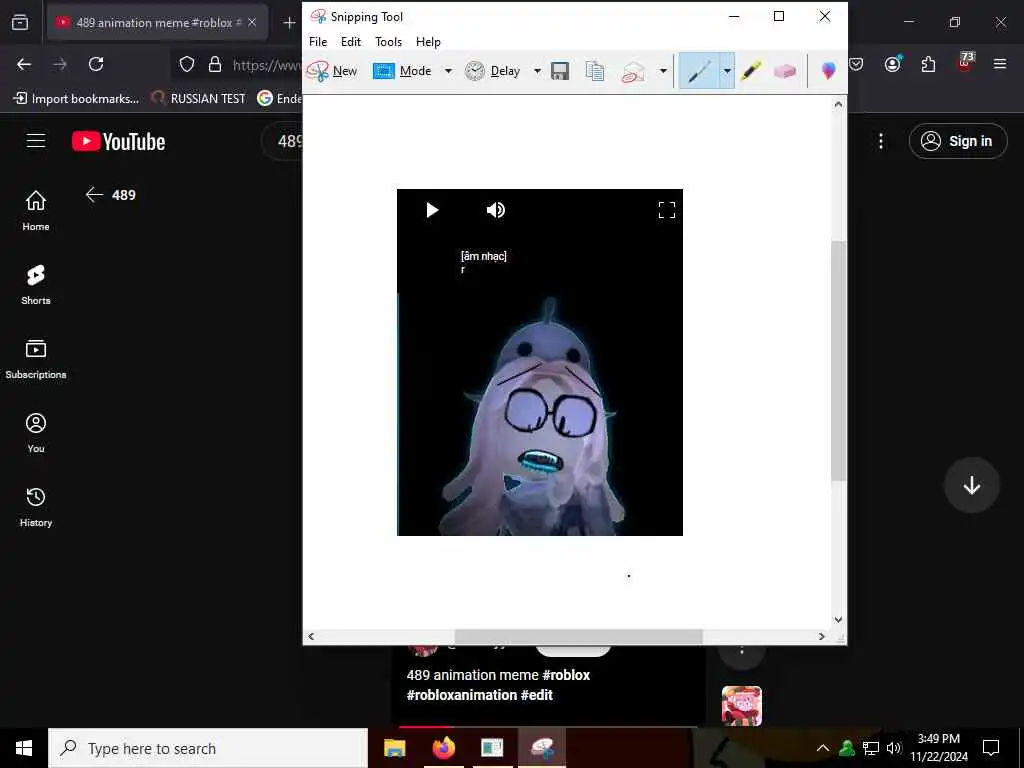Select the Pen tool
The image size is (1024, 768).
click(699, 71)
